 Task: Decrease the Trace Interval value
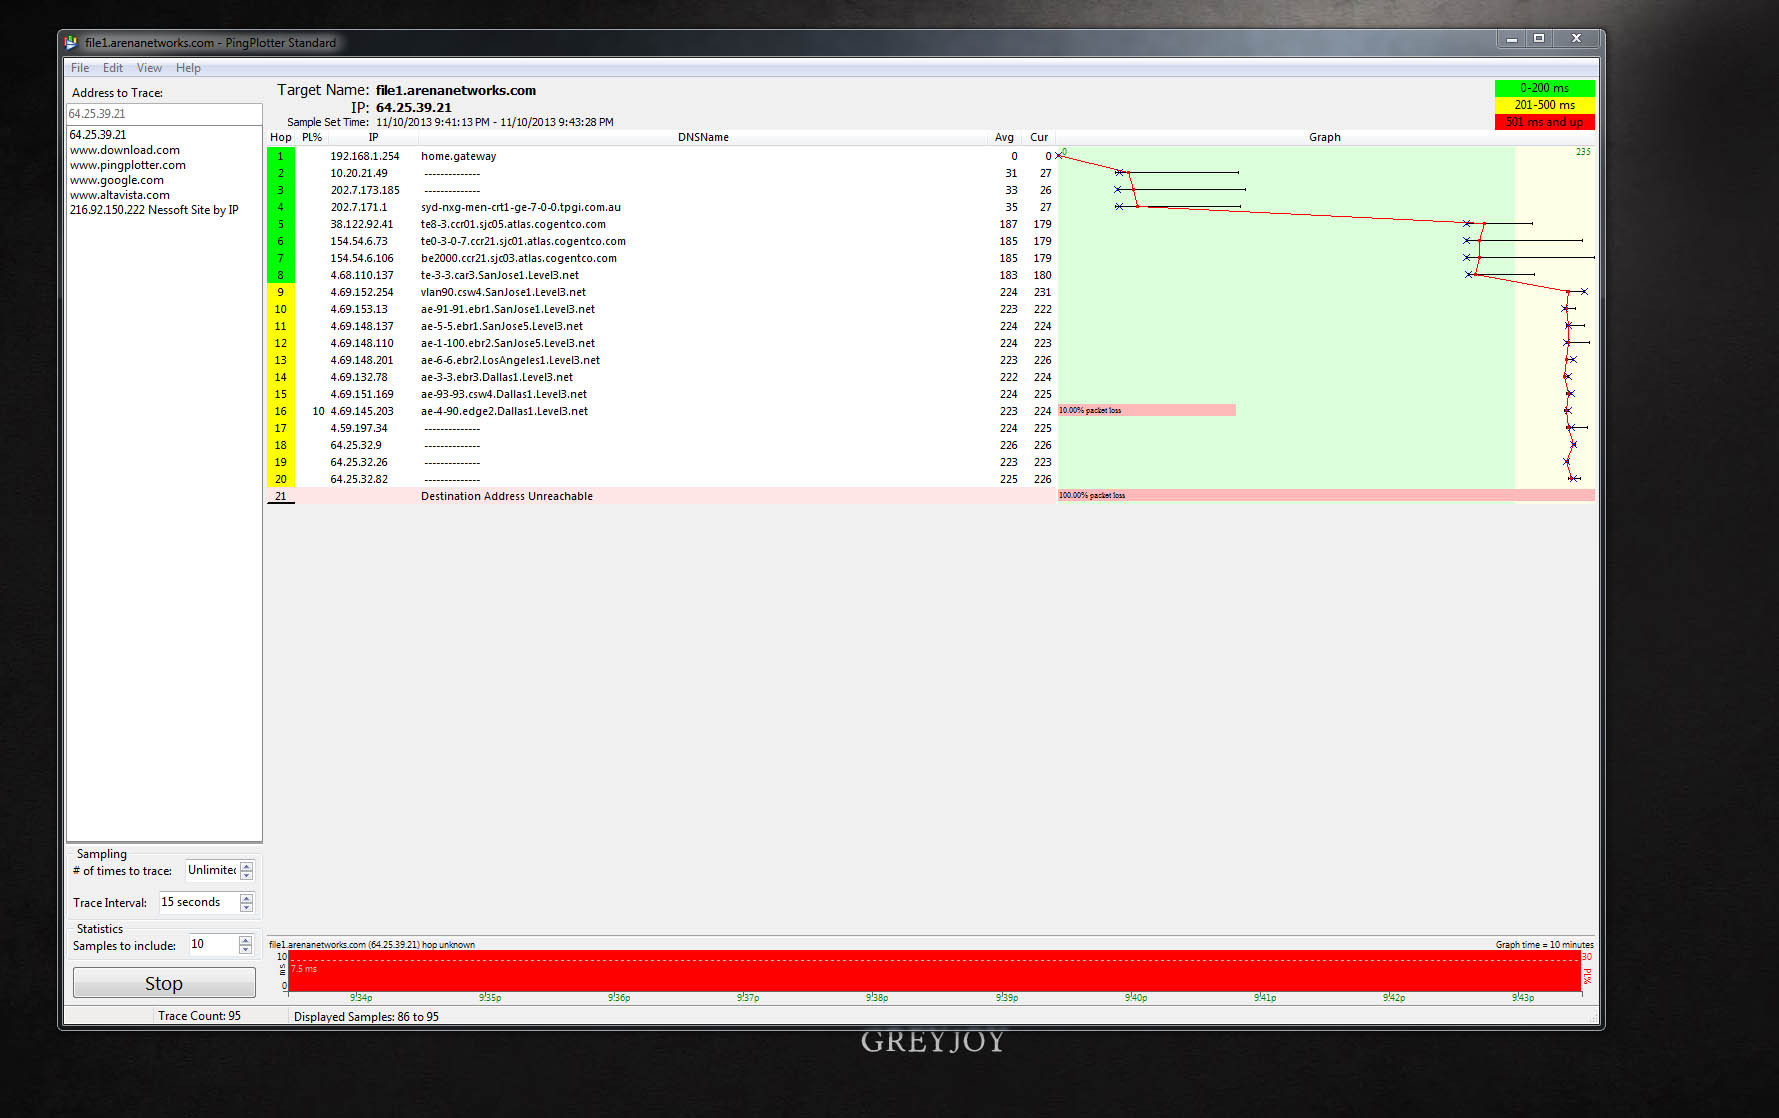point(246,908)
